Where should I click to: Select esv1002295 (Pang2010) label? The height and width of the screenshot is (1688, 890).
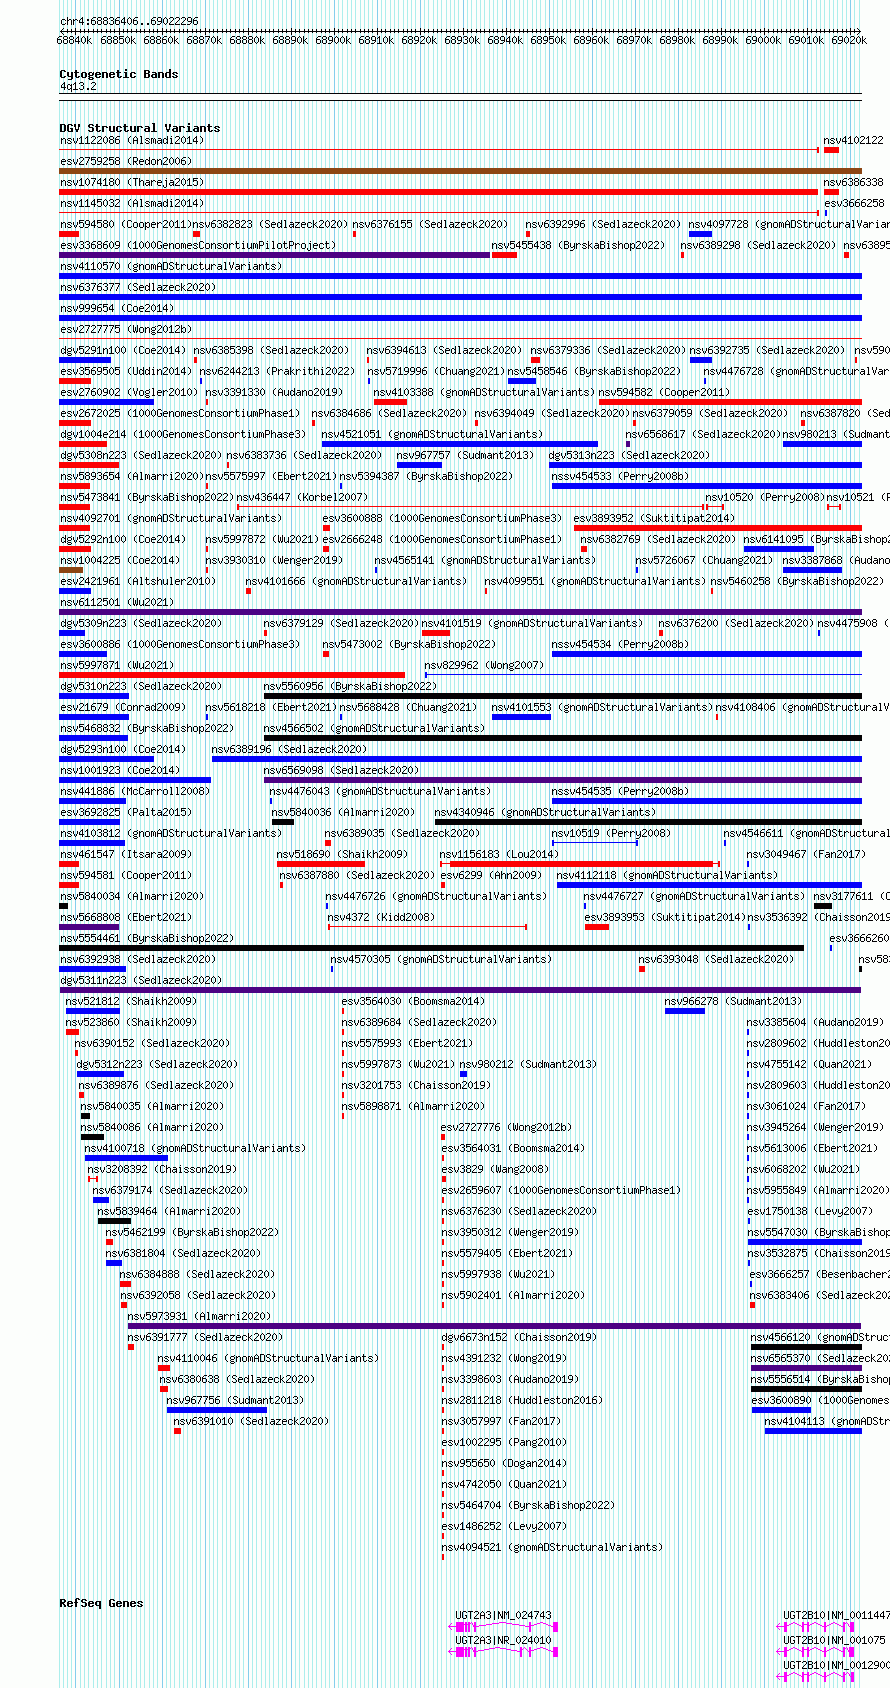pos(504,1442)
